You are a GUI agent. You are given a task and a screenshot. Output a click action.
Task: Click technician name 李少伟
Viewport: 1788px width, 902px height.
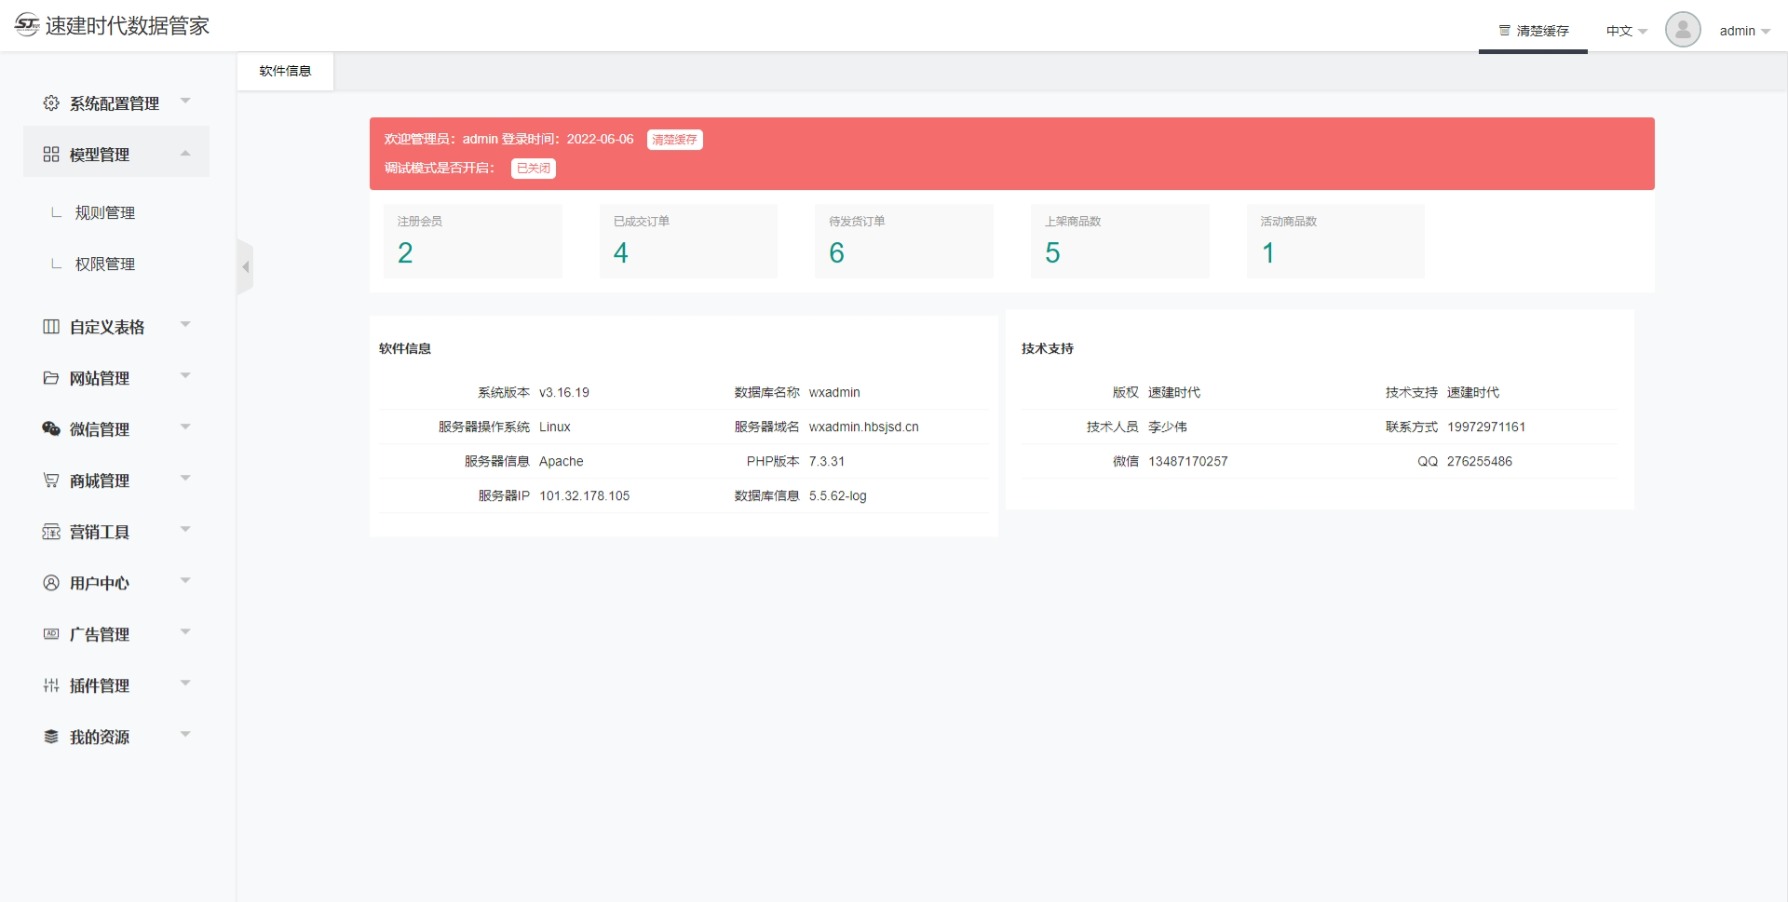pos(1167,427)
